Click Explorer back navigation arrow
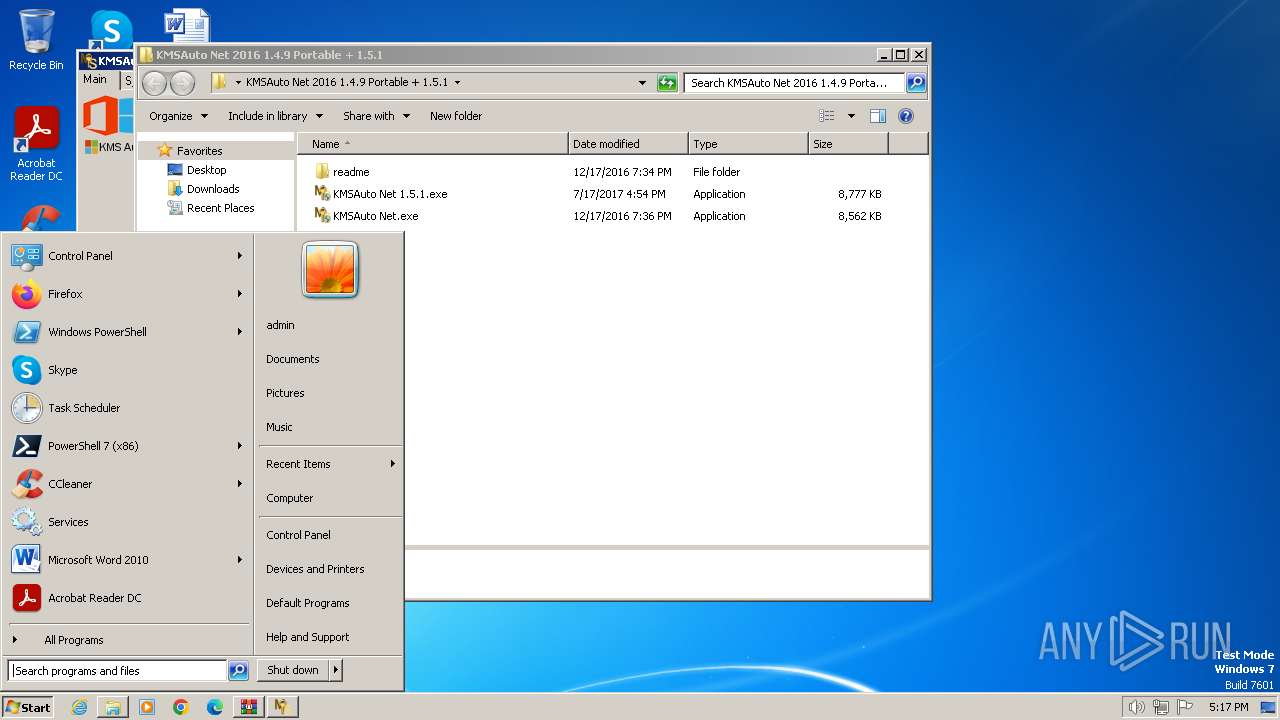The width and height of the screenshot is (1280, 720). coord(155,83)
